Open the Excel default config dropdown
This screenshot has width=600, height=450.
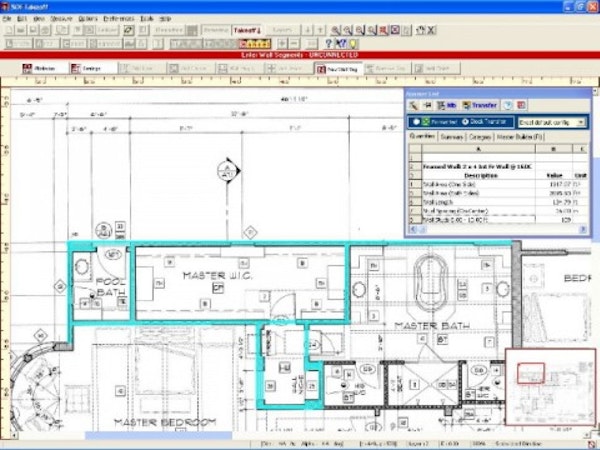click(x=551, y=122)
